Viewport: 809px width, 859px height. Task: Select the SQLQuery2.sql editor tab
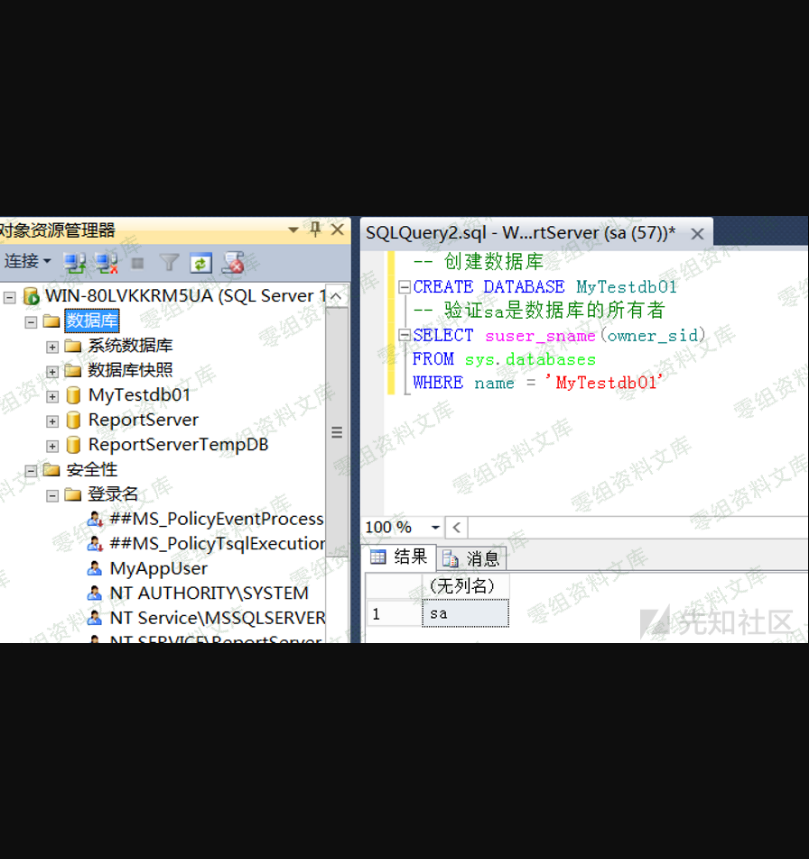520,233
